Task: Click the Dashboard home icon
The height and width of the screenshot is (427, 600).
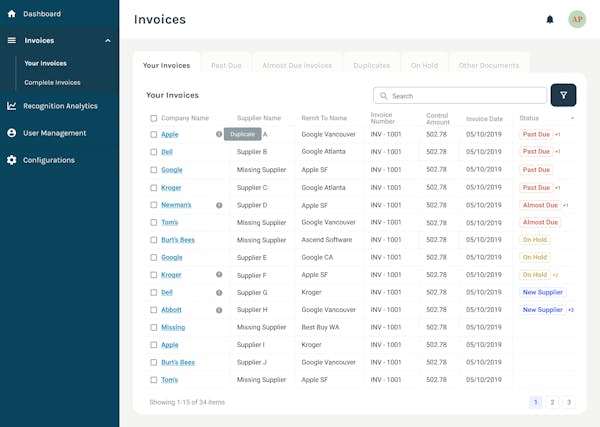Action: (x=11, y=14)
